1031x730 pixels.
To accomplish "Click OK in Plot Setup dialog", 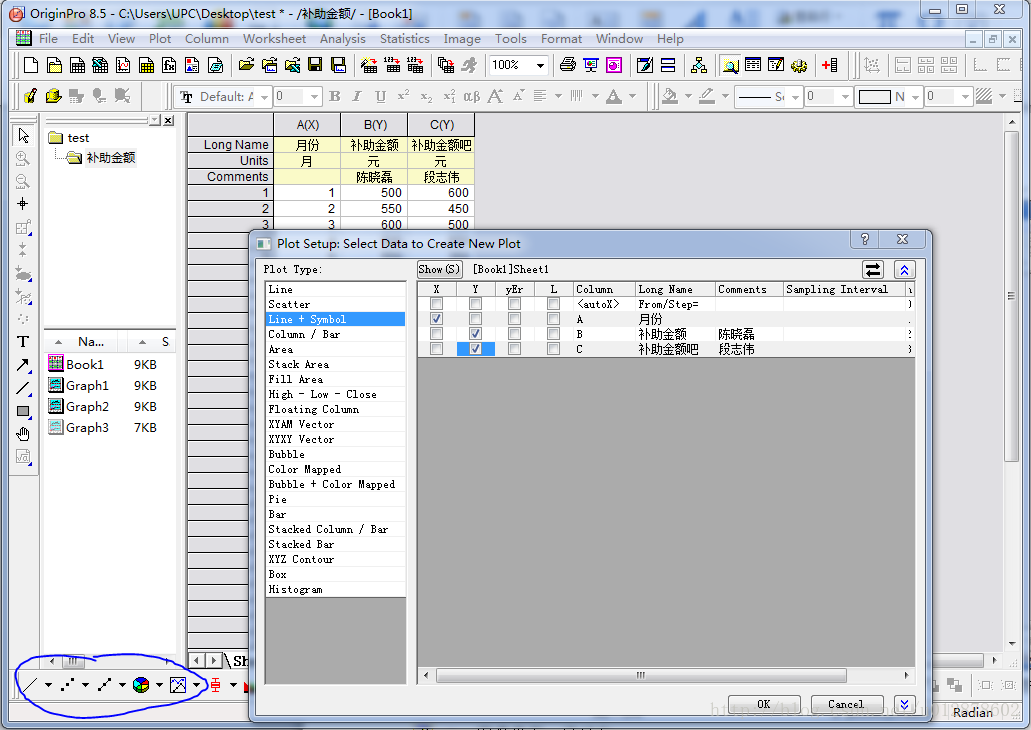I will click(764, 704).
